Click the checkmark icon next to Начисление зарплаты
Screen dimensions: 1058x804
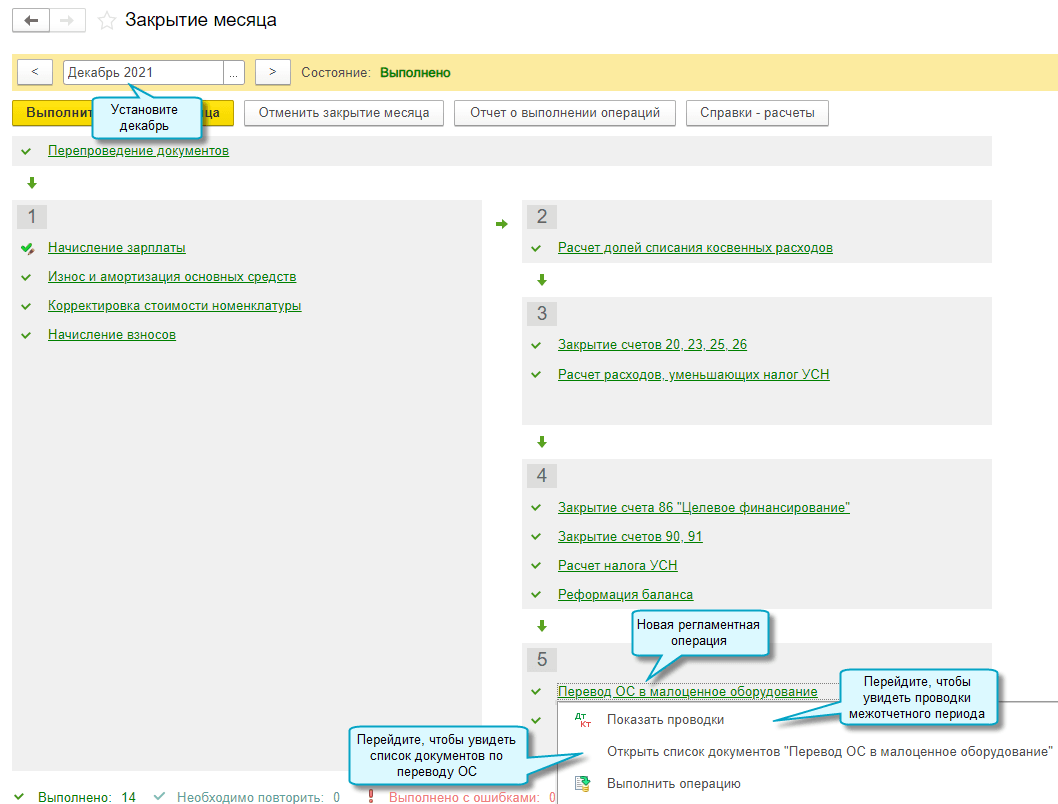click(27, 249)
